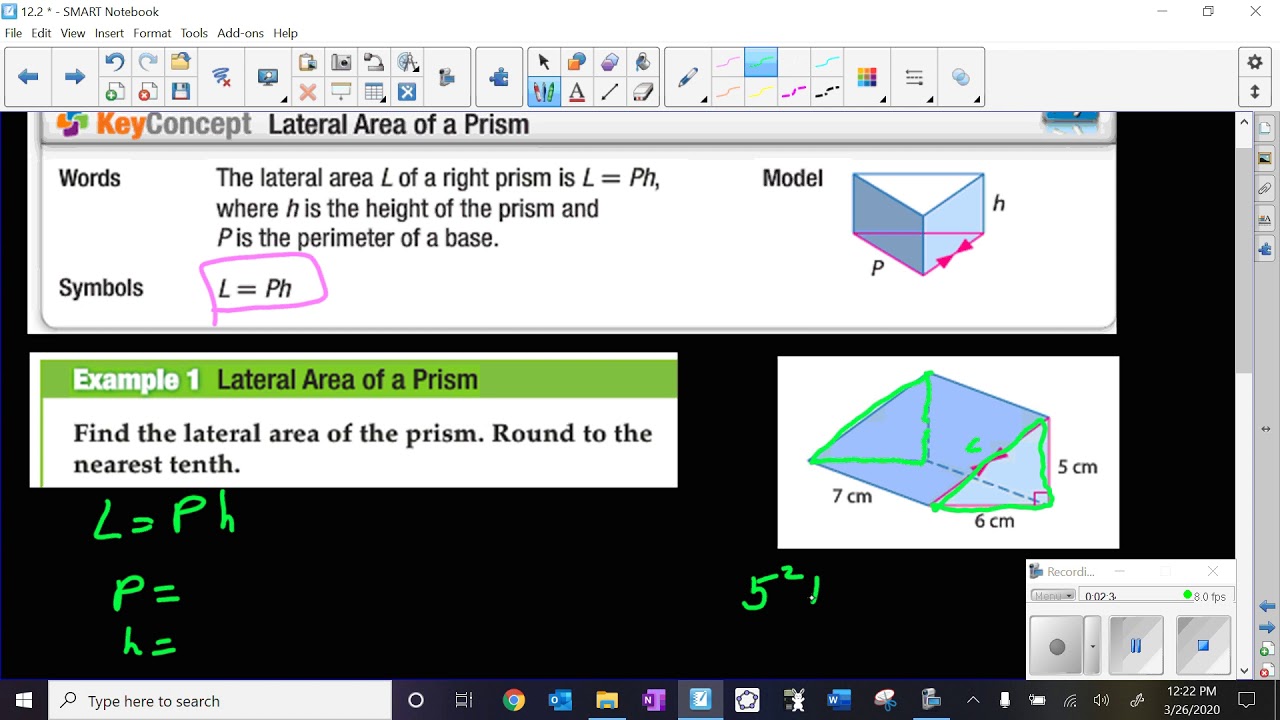Open the Menu dropdown in Recording window

(1053, 596)
